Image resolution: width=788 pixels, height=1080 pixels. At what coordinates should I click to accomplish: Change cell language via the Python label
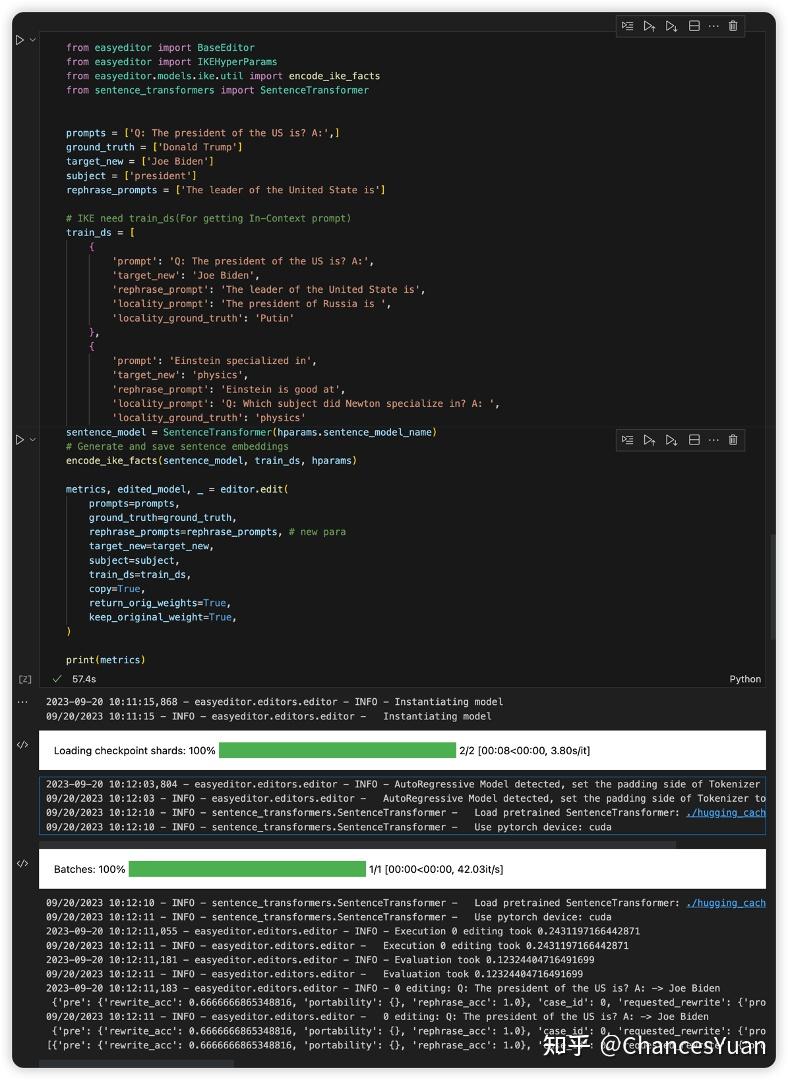tap(745, 678)
